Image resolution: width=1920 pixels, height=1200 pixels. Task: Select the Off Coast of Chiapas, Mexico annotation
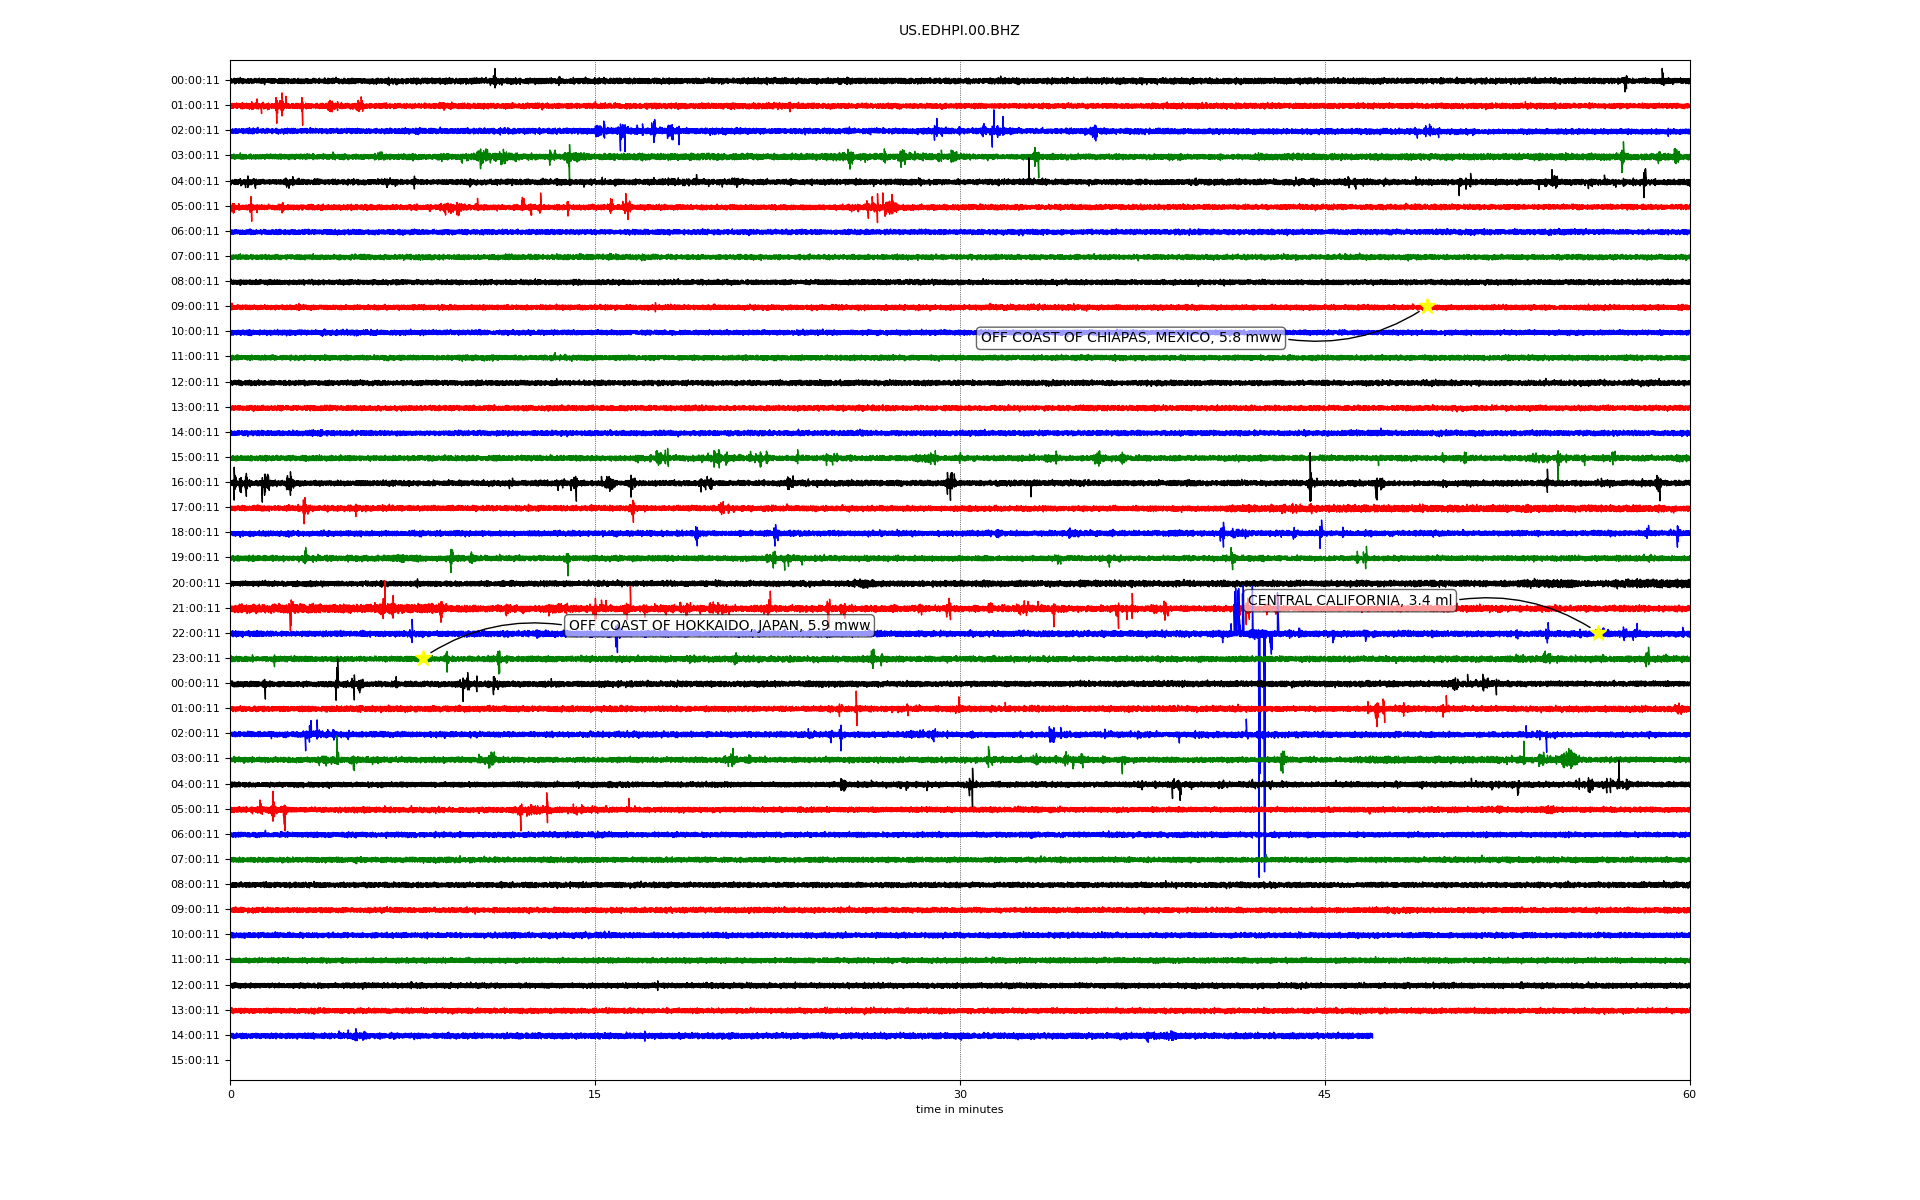pos(1130,338)
